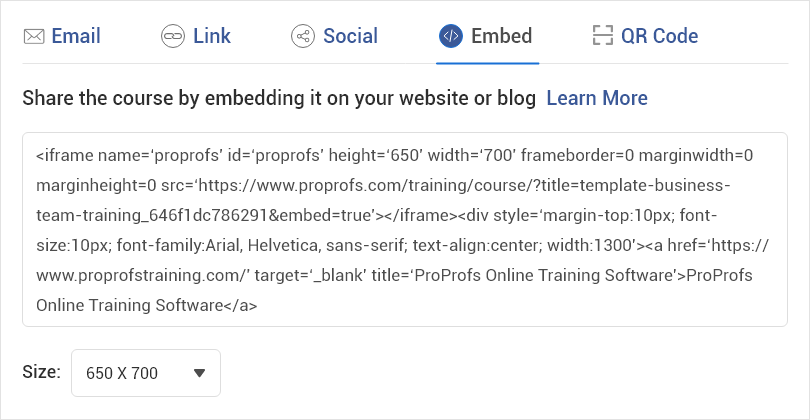Image resolution: width=810 pixels, height=420 pixels.
Task: Open the Learn More link
Action: [597, 98]
